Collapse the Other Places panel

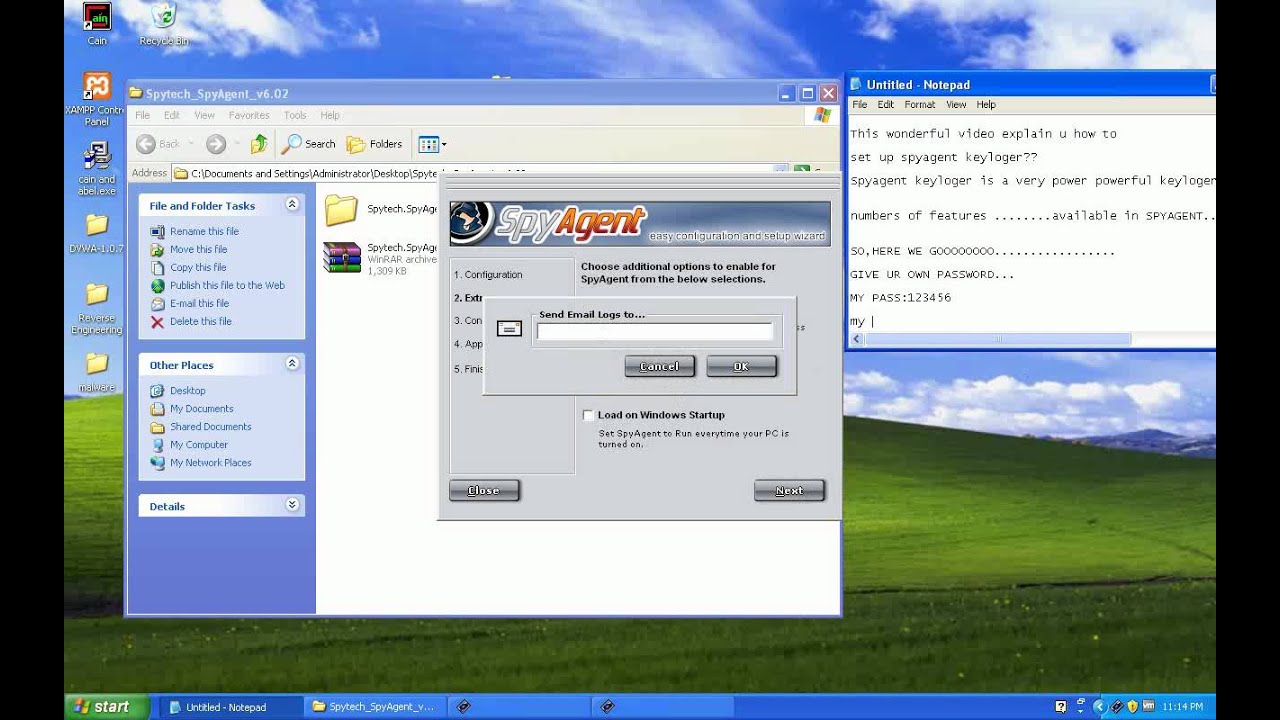(x=292, y=364)
